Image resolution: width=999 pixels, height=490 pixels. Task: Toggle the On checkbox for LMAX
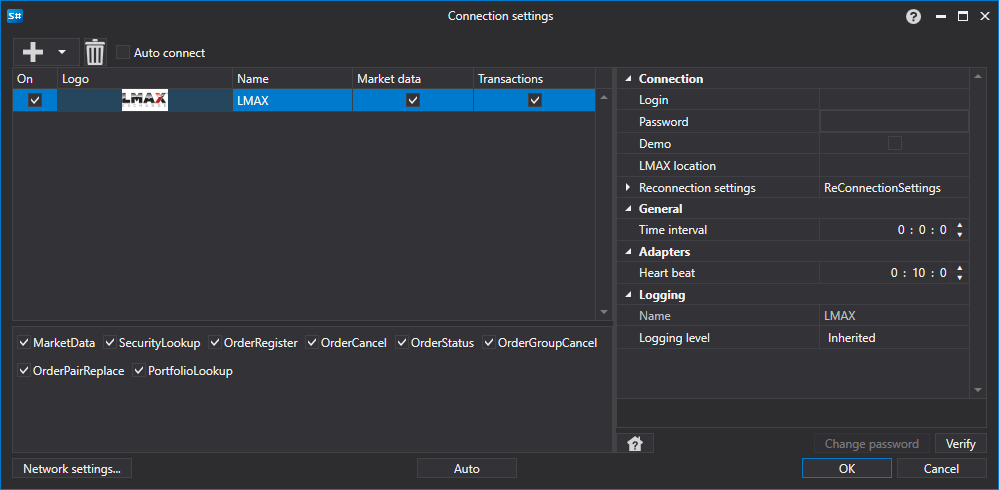(x=35, y=100)
